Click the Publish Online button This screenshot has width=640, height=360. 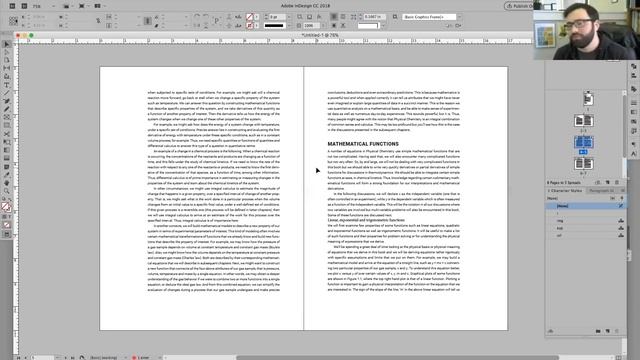[519, 6]
